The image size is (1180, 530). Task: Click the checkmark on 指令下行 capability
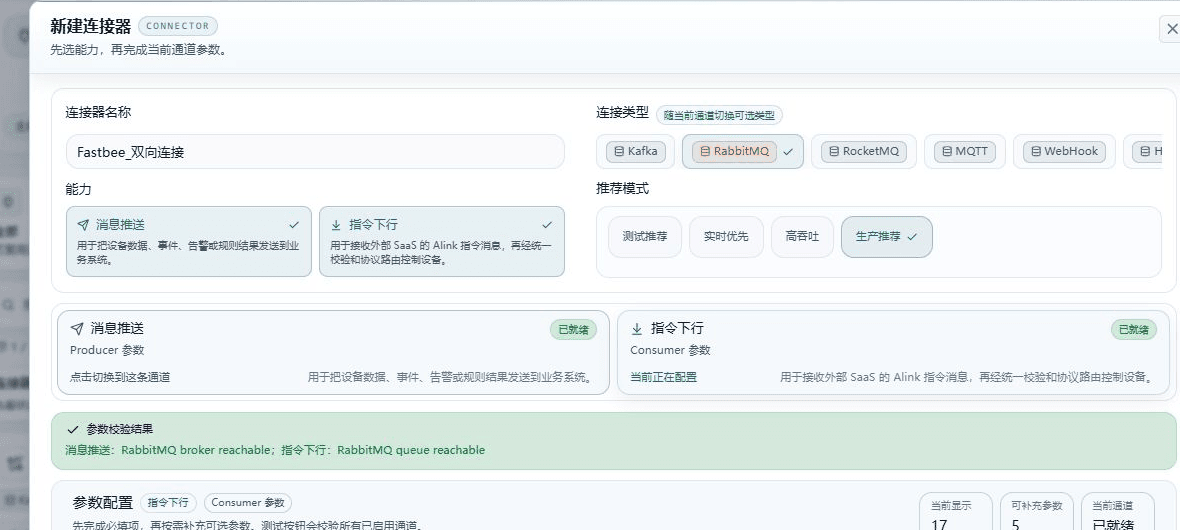[547, 224]
